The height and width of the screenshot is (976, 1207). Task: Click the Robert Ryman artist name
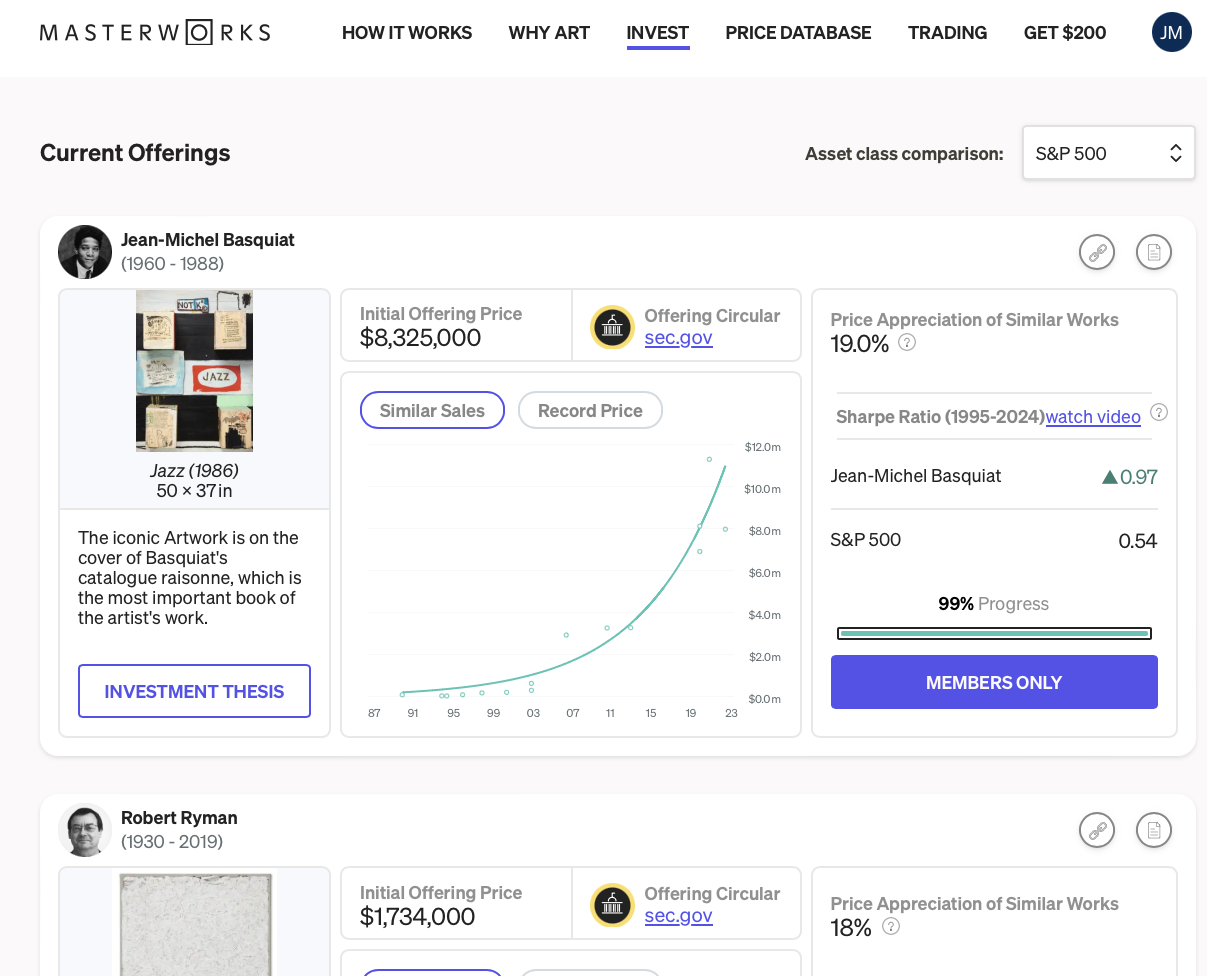tap(179, 818)
